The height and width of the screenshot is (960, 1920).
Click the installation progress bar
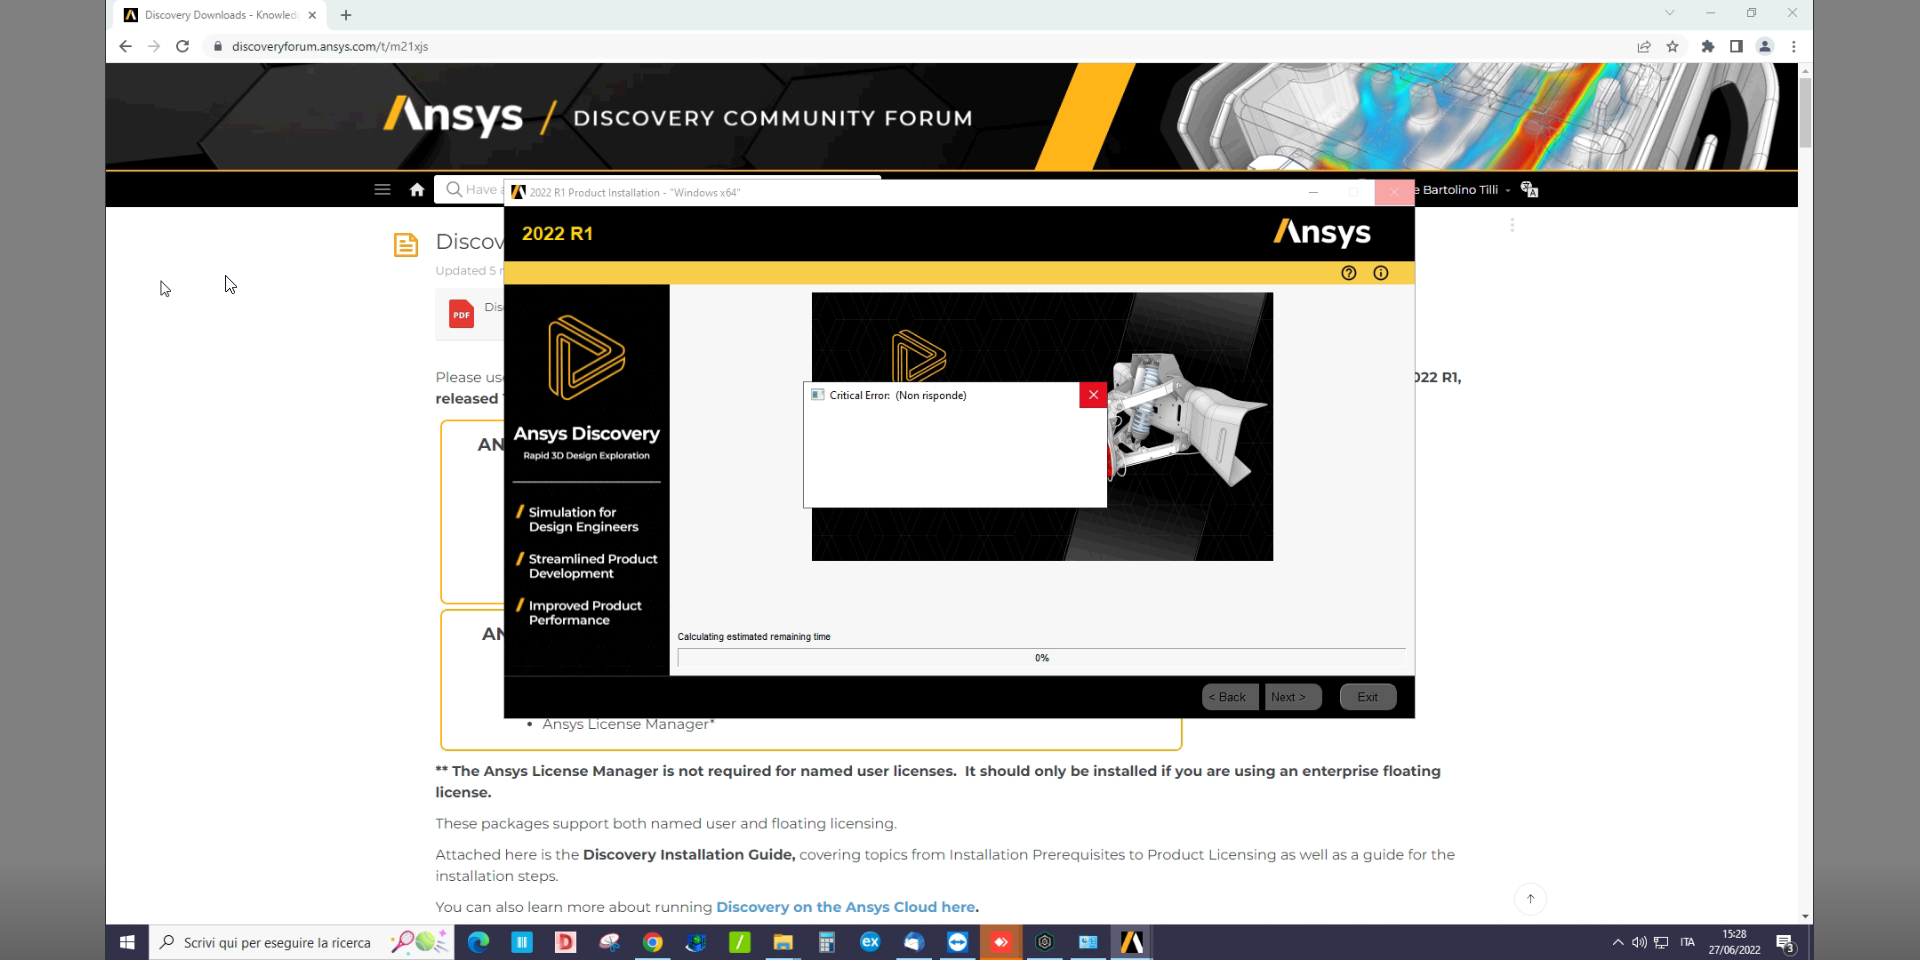1041,658
